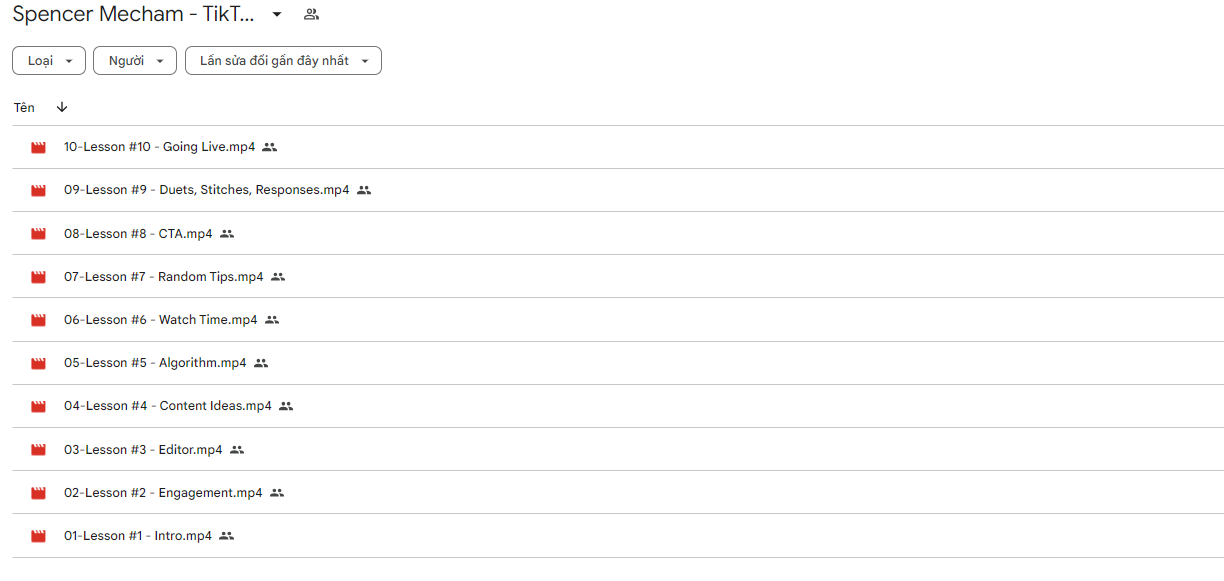Click the video icon for Lesson #10 Going Live
Viewport: 1224px width, 581px height.
point(39,147)
